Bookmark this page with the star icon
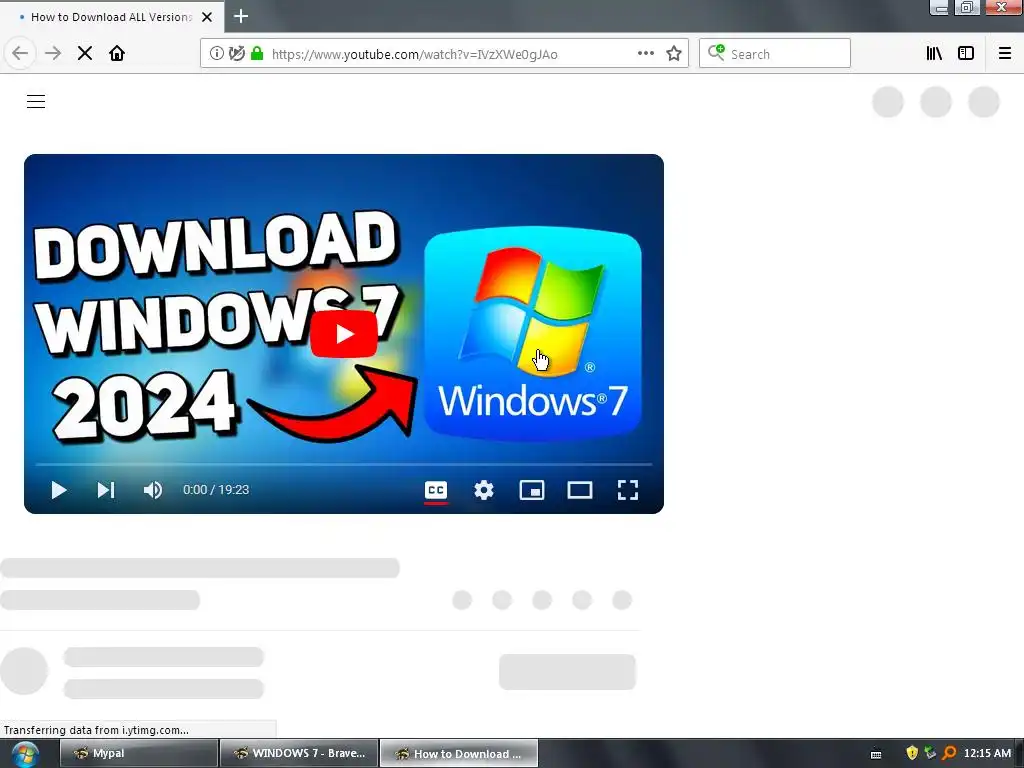This screenshot has width=1024, height=768. click(x=674, y=54)
